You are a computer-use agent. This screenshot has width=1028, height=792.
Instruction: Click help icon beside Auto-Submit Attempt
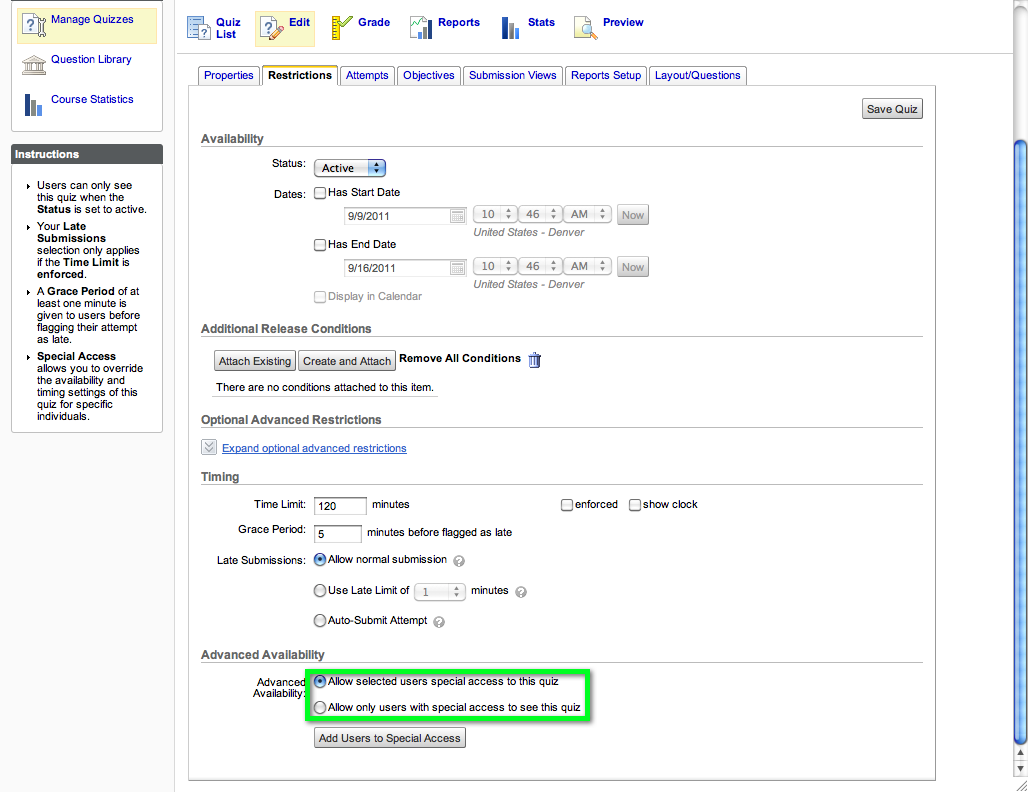(439, 622)
